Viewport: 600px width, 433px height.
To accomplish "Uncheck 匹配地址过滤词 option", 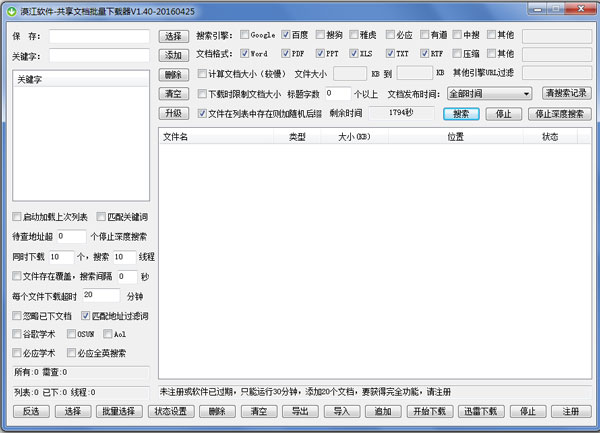I will coord(85,316).
